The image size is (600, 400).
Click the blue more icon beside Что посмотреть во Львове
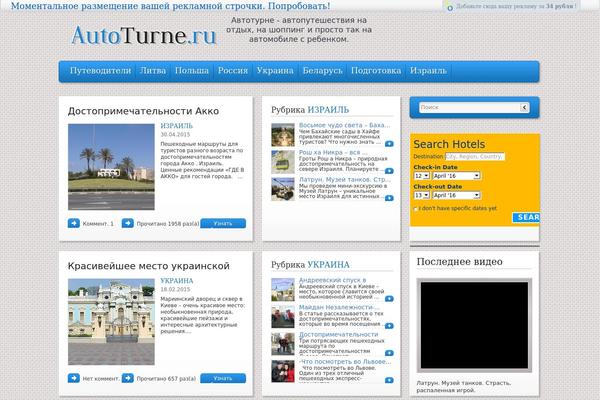click(x=389, y=380)
